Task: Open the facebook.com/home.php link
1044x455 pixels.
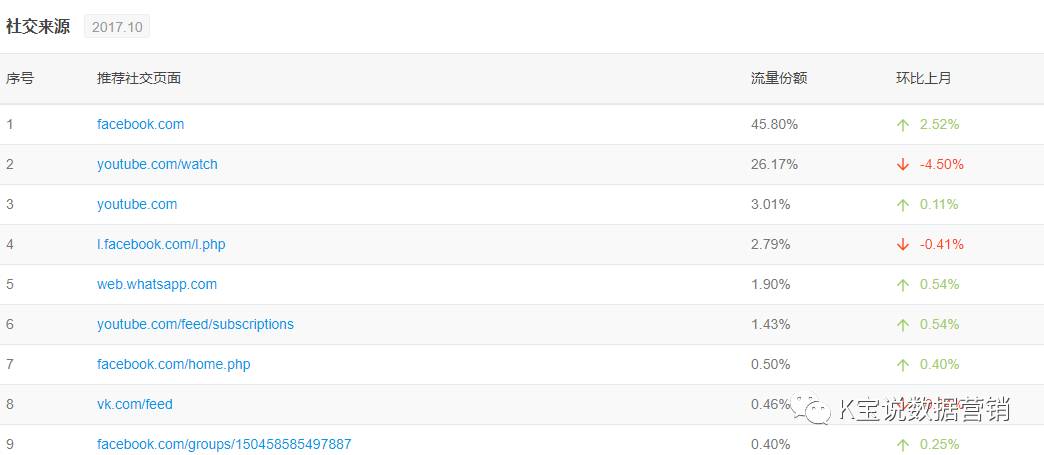Action: [x=173, y=364]
